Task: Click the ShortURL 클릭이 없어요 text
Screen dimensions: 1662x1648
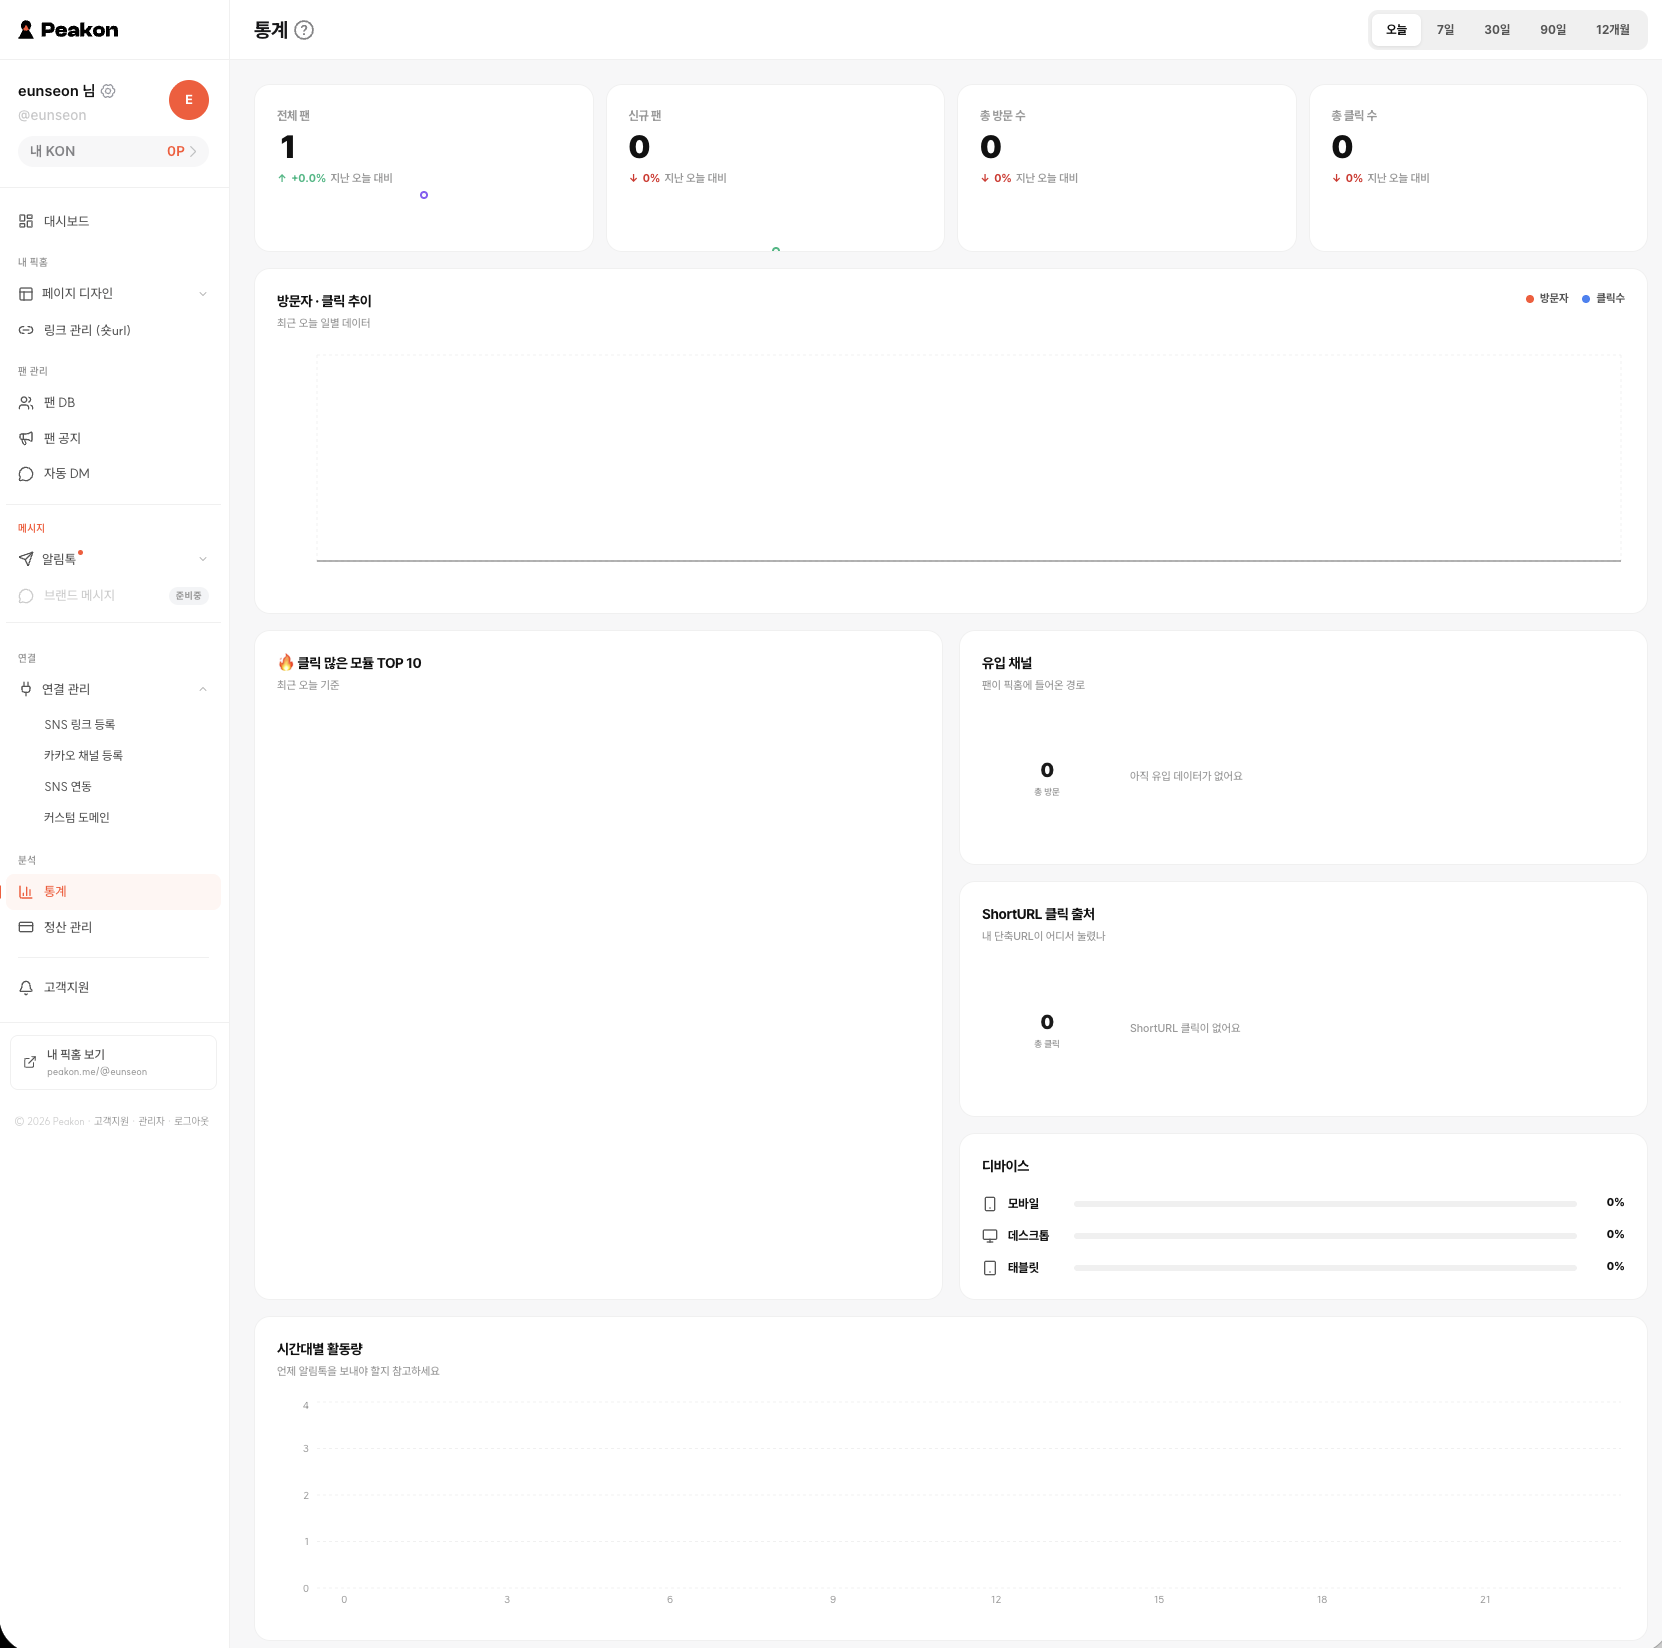Action: [1185, 1028]
